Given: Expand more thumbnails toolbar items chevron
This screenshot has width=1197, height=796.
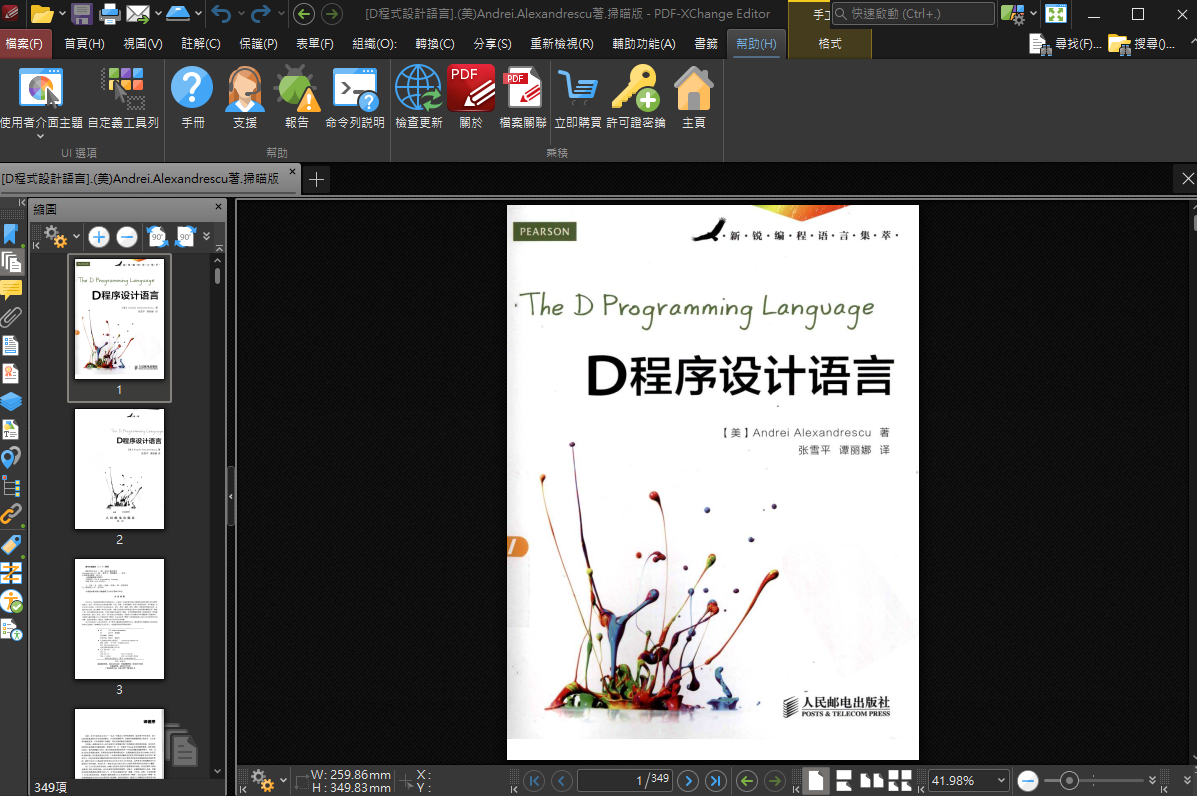Looking at the screenshot, I should tap(207, 237).
